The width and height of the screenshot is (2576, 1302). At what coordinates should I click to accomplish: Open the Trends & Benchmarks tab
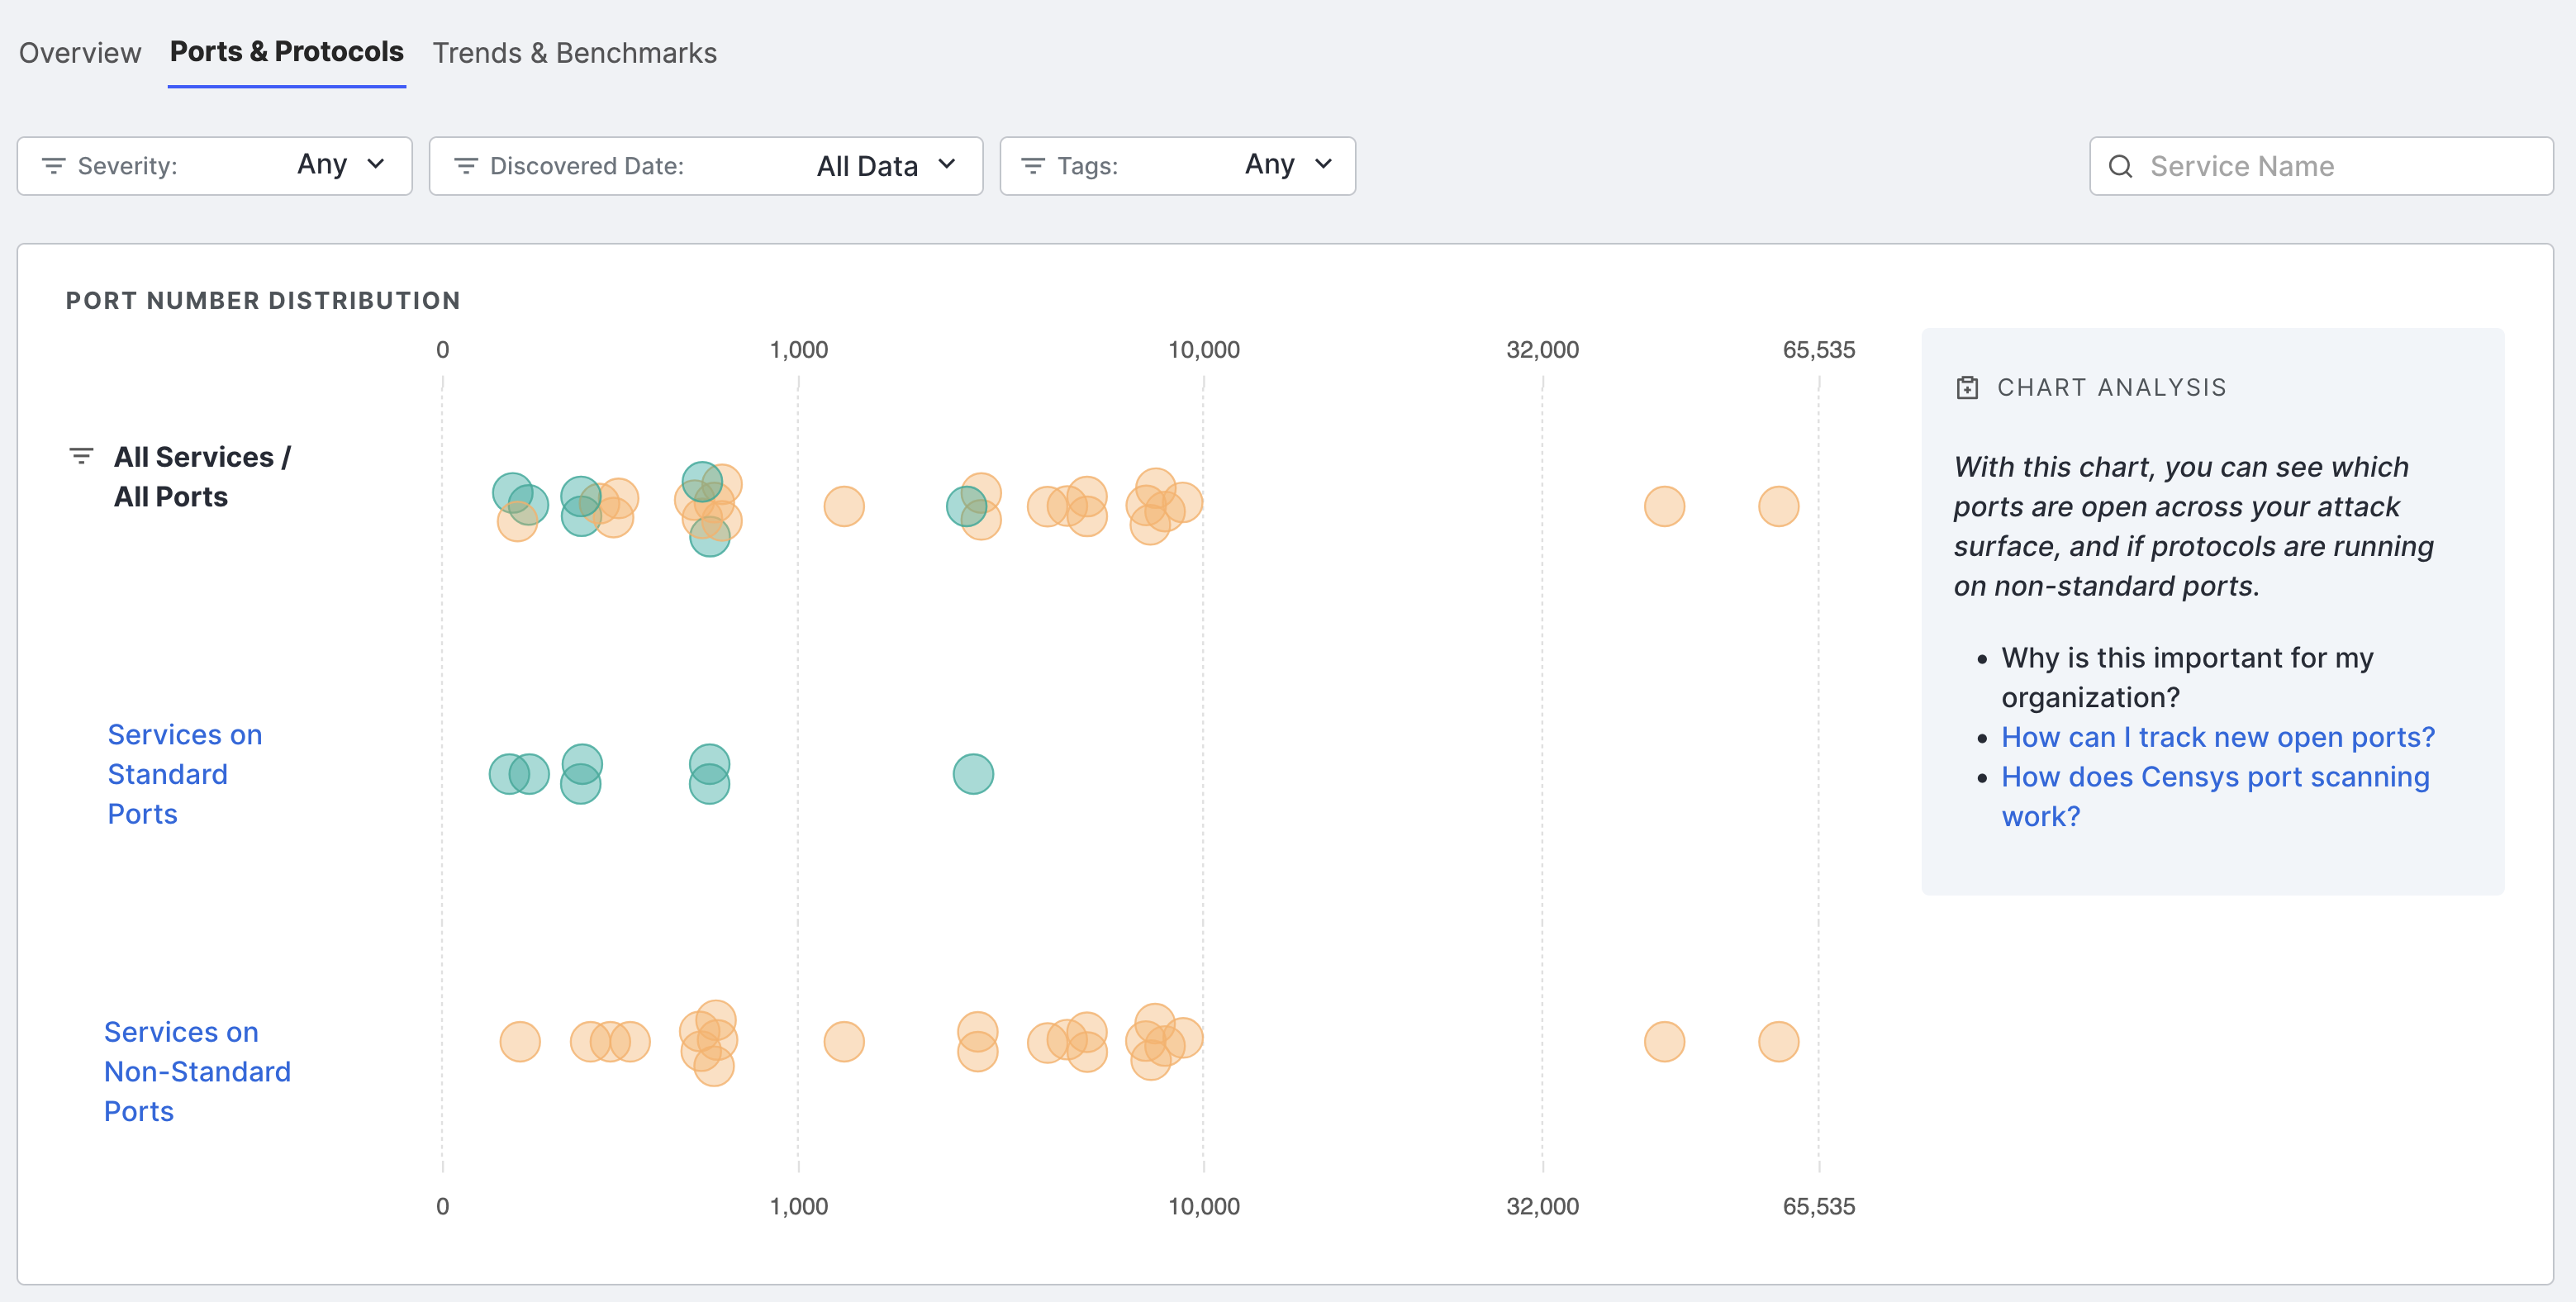pyautogui.click(x=574, y=53)
